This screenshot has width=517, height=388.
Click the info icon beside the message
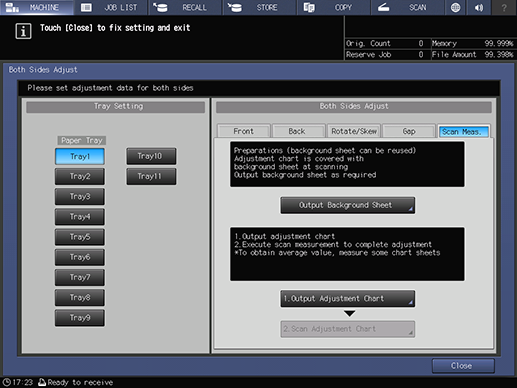point(23,31)
